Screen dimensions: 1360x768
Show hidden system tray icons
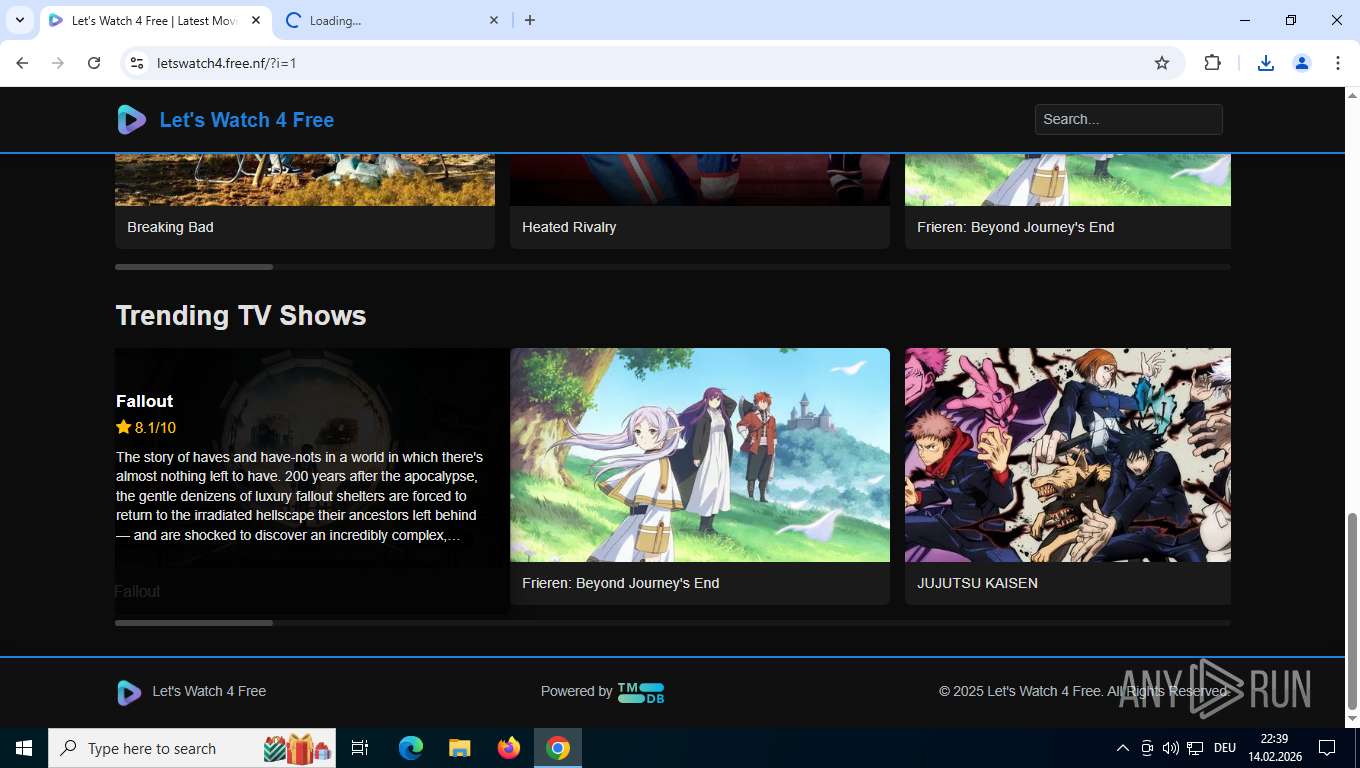coord(1122,748)
